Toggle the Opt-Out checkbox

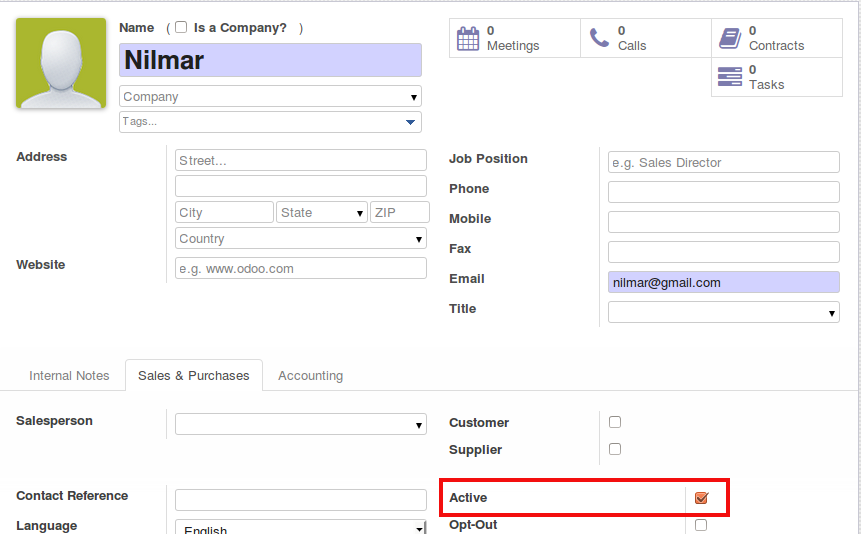701,525
